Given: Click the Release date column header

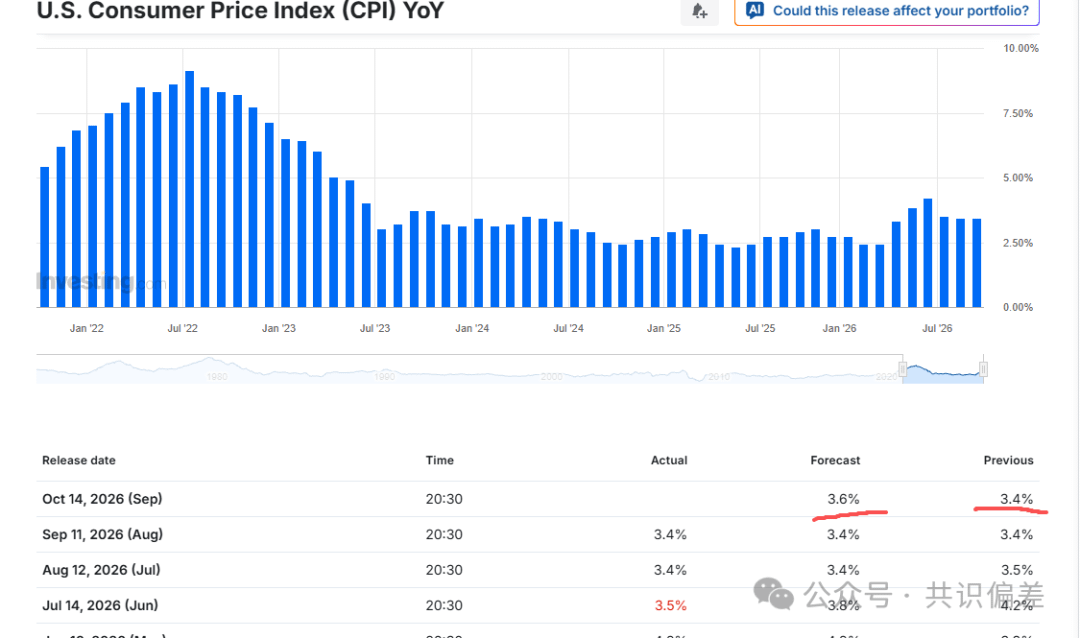Looking at the screenshot, I should (79, 460).
